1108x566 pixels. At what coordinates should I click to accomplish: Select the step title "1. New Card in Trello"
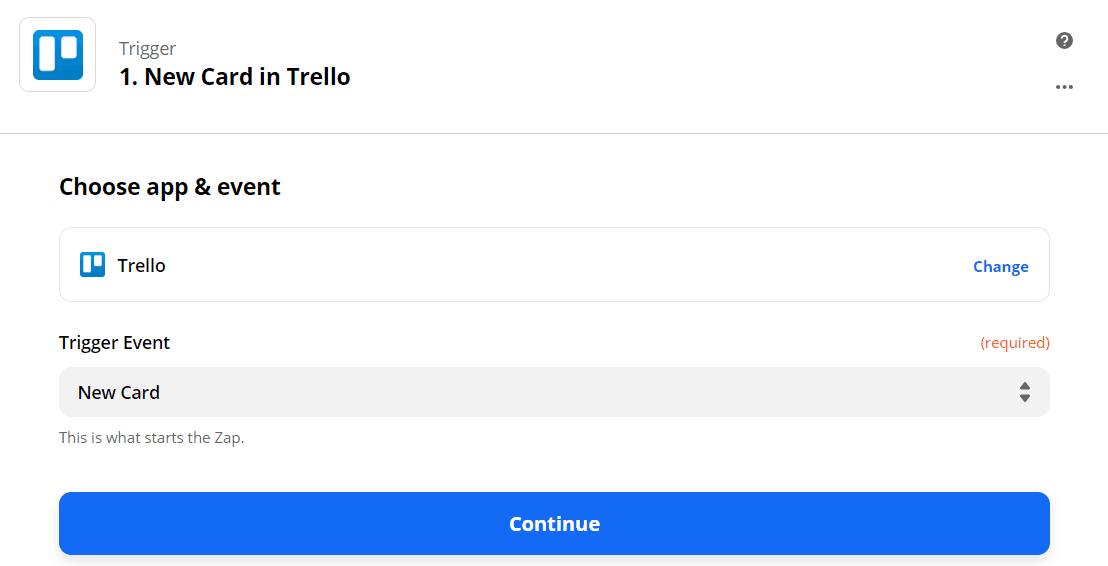(x=234, y=77)
